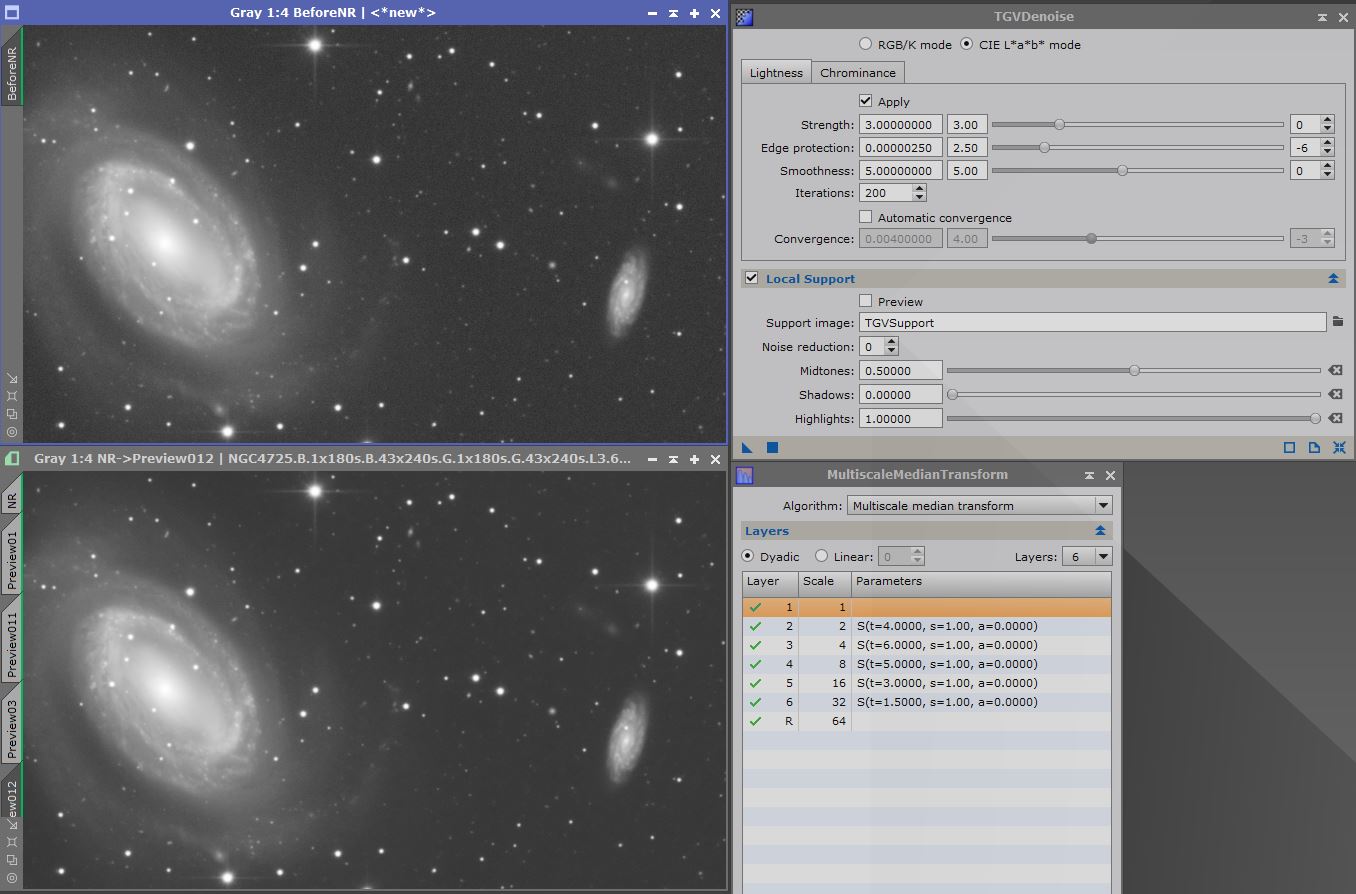The height and width of the screenshot is (894, 1356).
Task: Click the zoom-to-fit icon in BeforeNR window
Action: (12, 396)
